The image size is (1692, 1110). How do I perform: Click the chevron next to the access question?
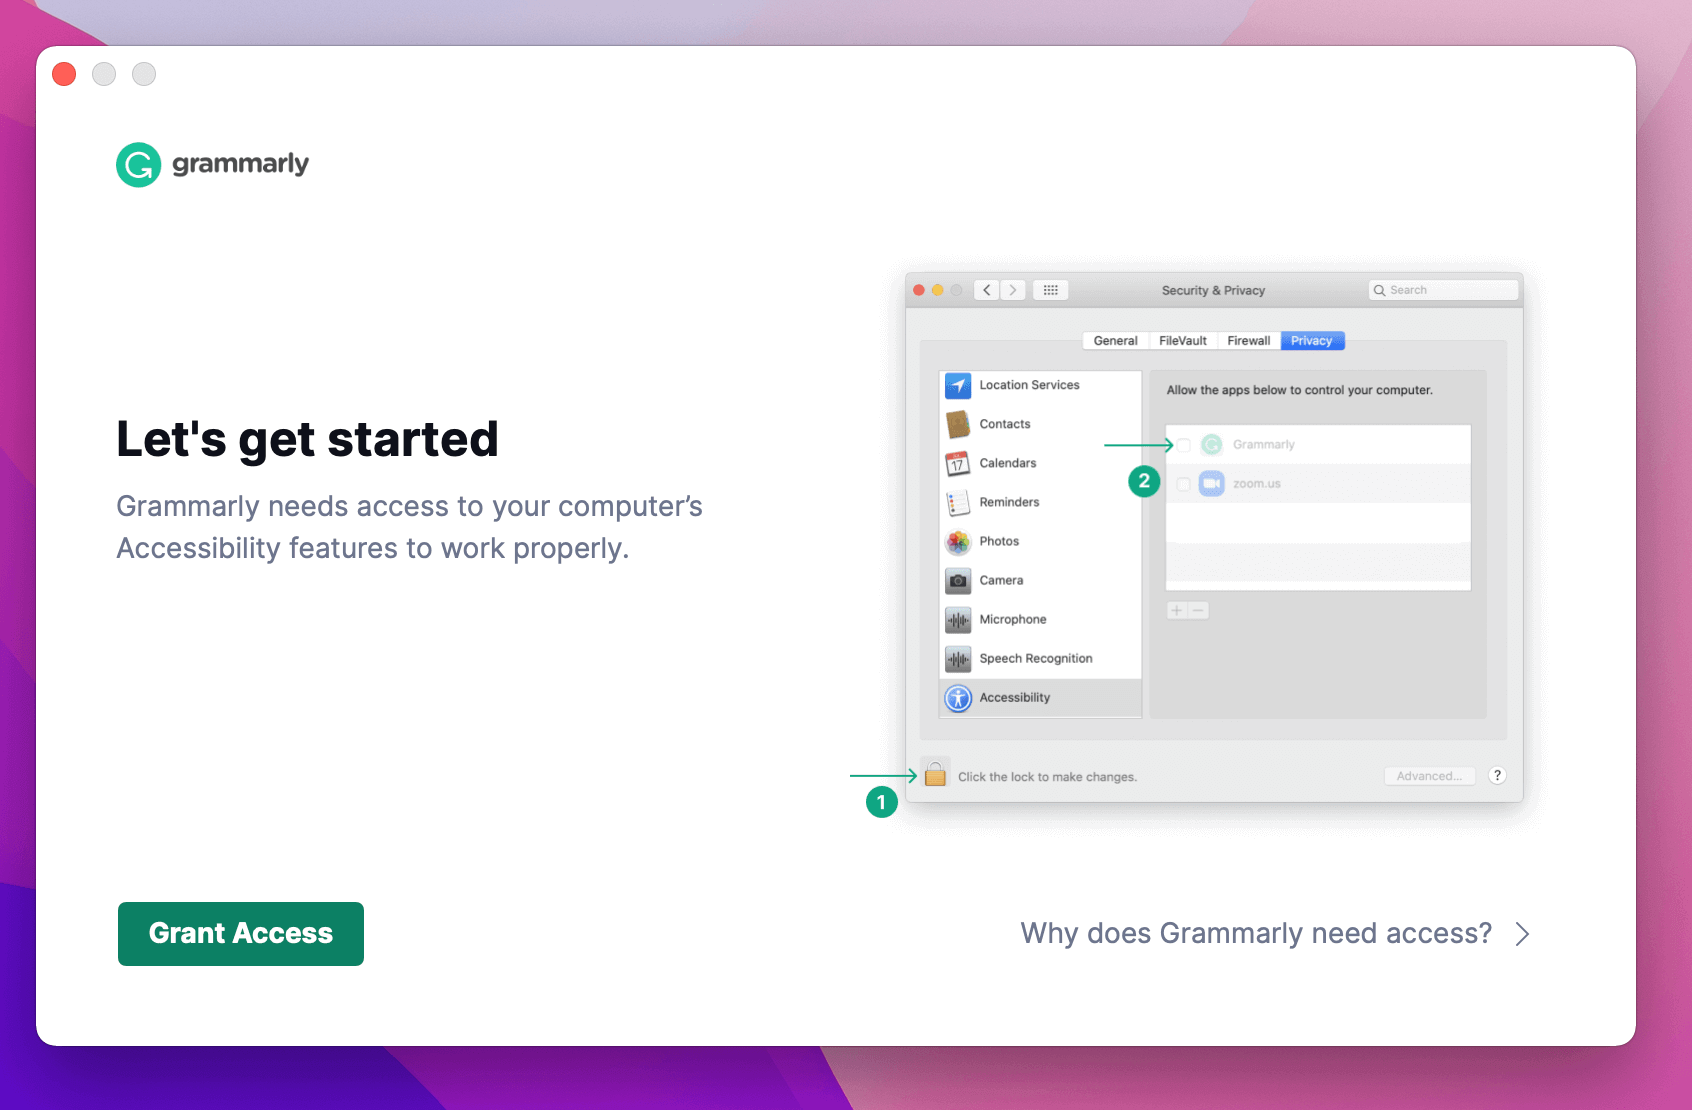(1522, 933)
